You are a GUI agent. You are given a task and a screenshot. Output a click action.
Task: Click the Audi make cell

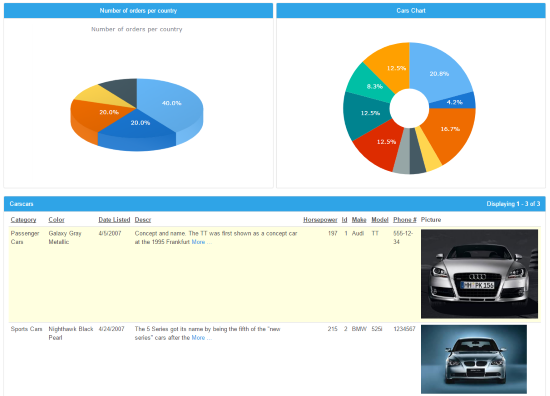358,233
